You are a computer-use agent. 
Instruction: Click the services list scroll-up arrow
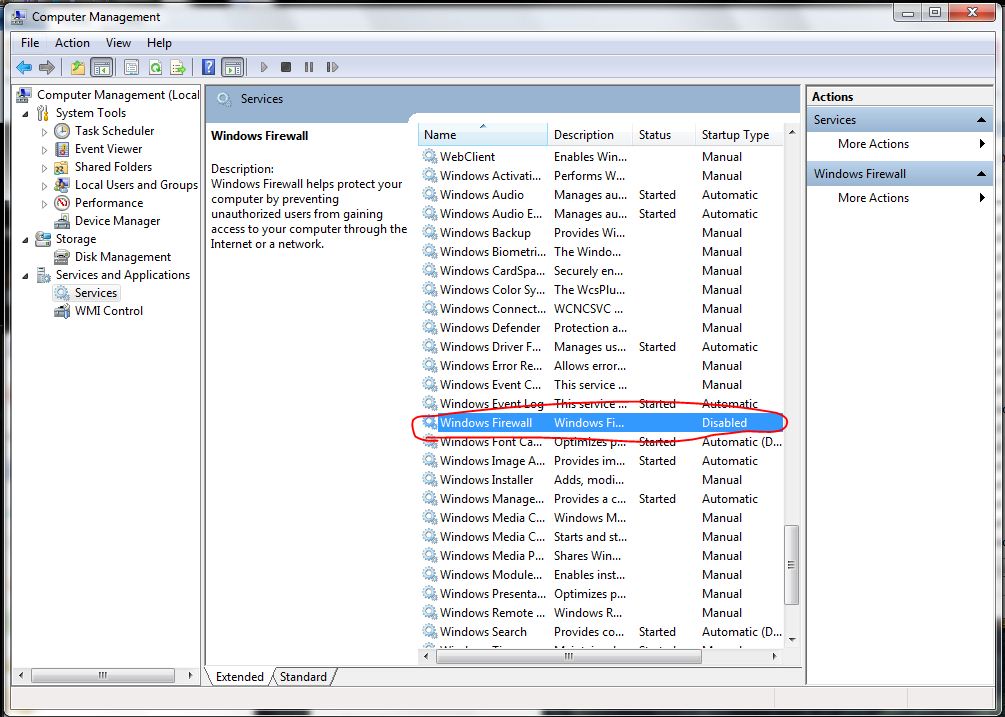click(x=792, y=132)
